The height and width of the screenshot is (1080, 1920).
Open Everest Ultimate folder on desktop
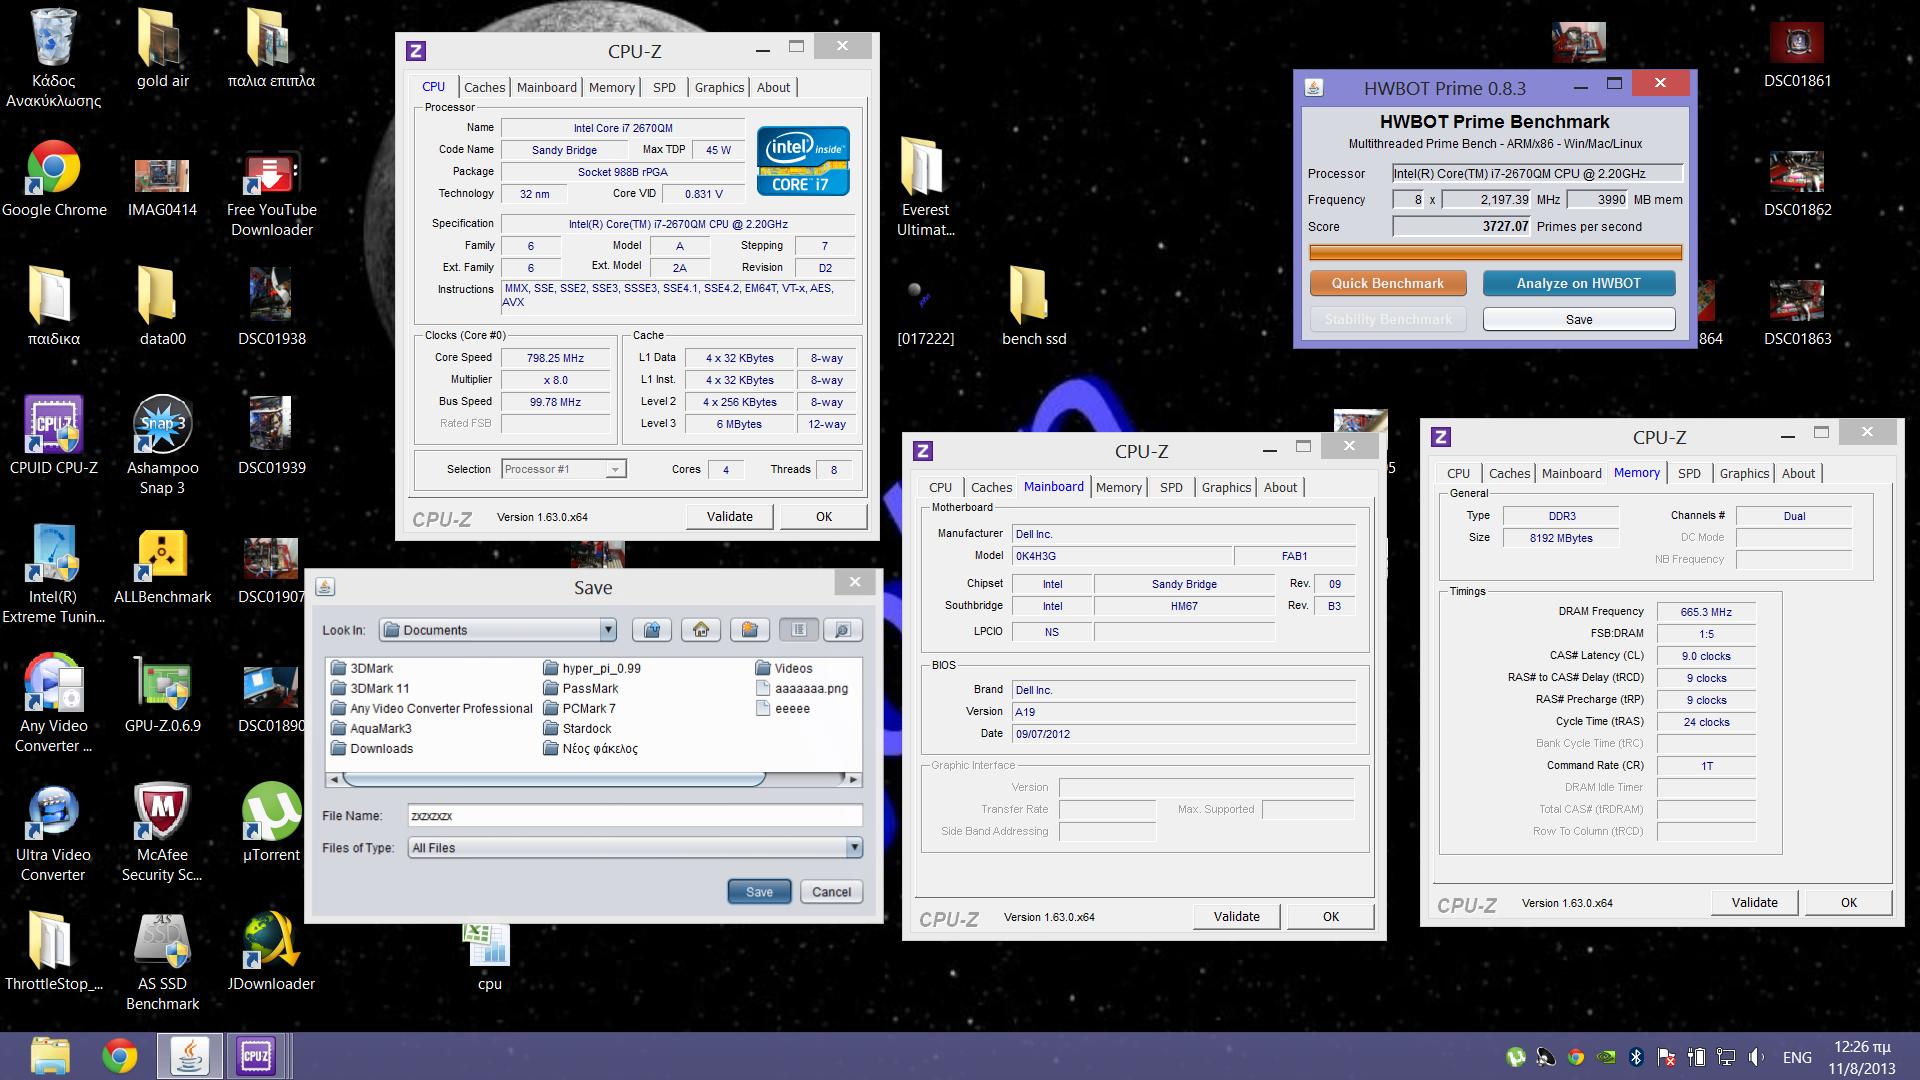[x=925, y=188]
